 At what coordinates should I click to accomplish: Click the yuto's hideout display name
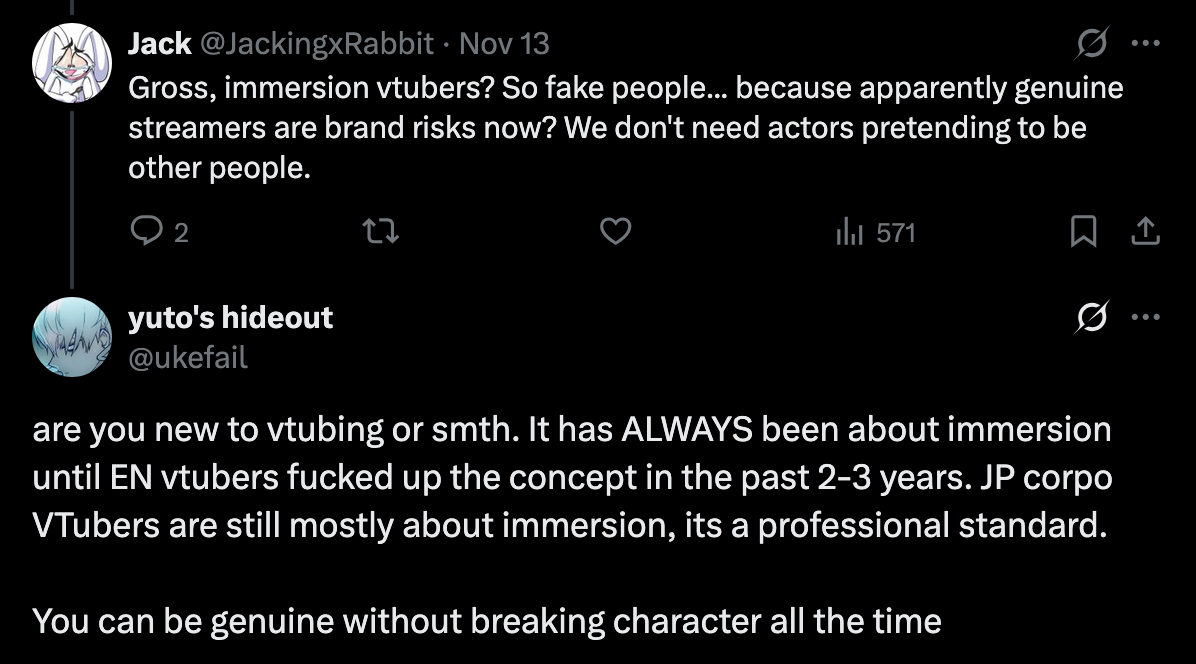click(x=230, y=318)
